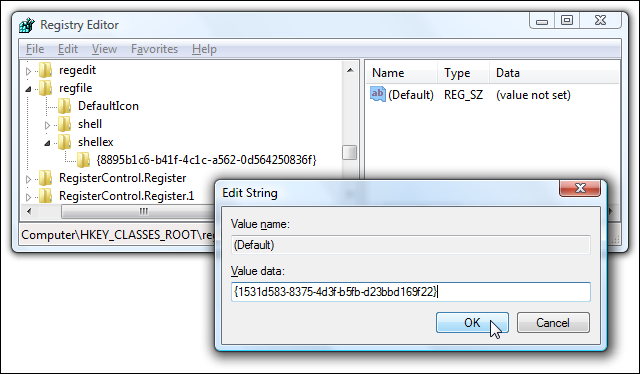Select the regedit tree item

78,70
